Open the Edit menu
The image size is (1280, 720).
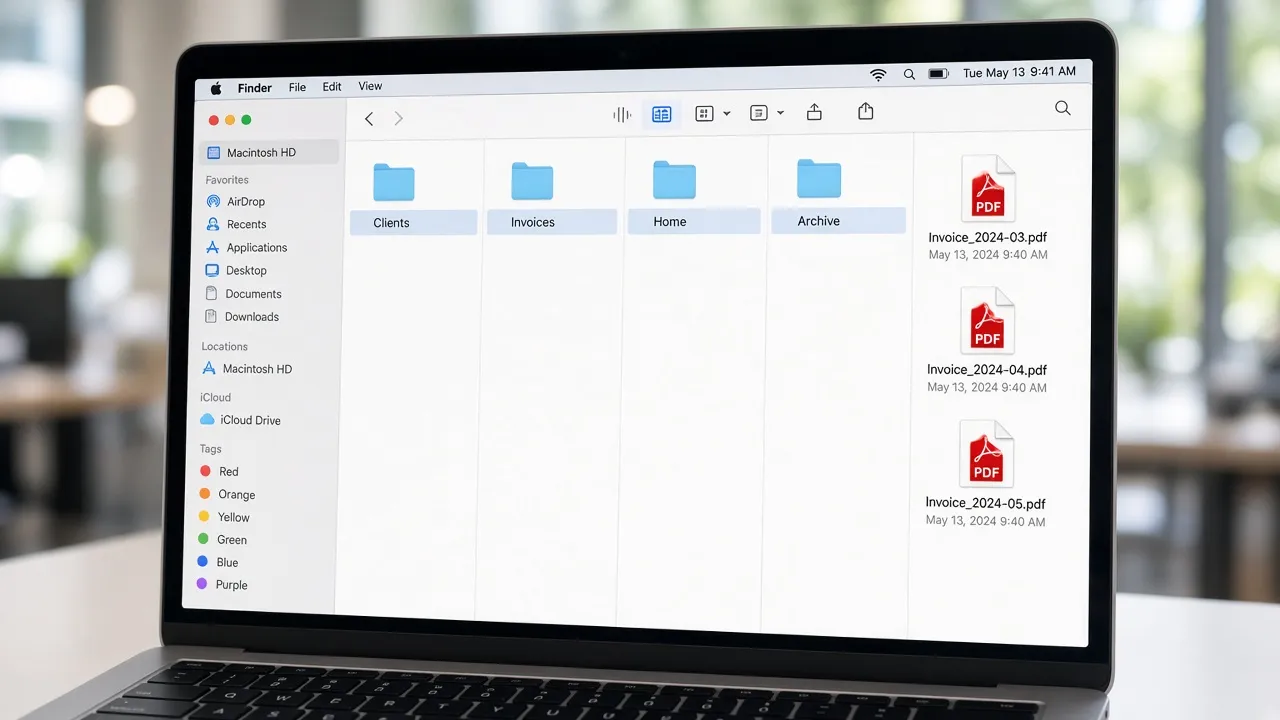[x=332, y=87]
